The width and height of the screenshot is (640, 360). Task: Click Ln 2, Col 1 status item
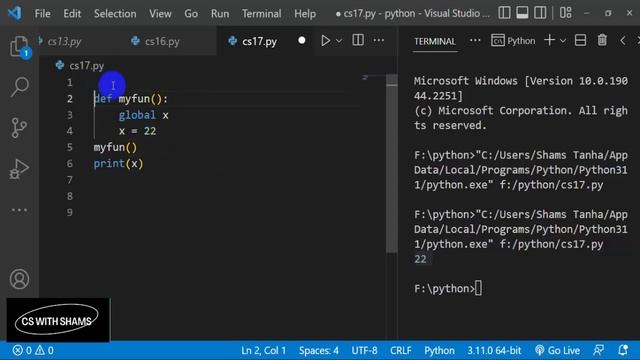click(x=263, y=350)
